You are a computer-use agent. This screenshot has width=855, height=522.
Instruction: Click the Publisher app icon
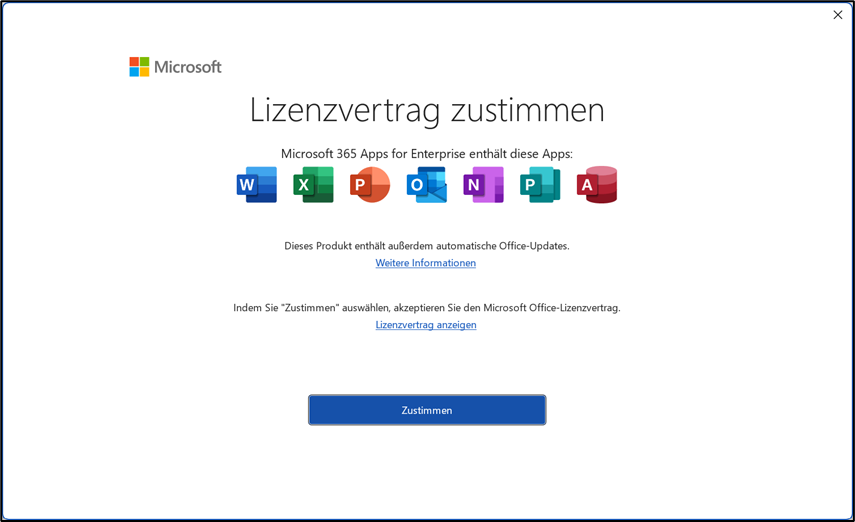point(540,185)
